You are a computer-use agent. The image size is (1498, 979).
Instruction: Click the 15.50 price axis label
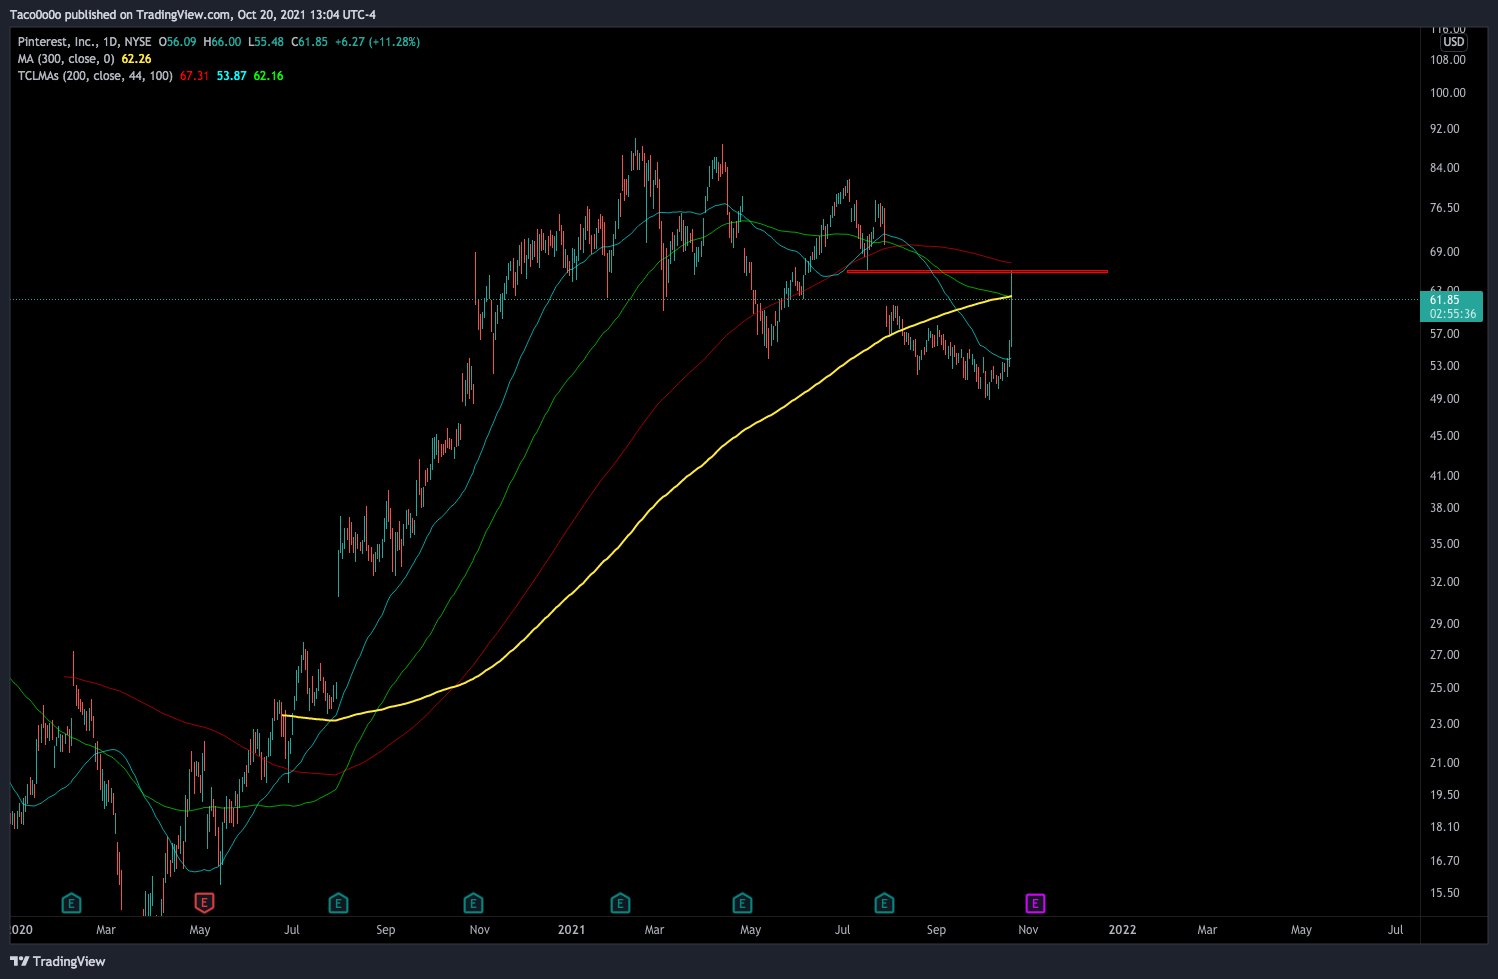[x=1445, y=893]
